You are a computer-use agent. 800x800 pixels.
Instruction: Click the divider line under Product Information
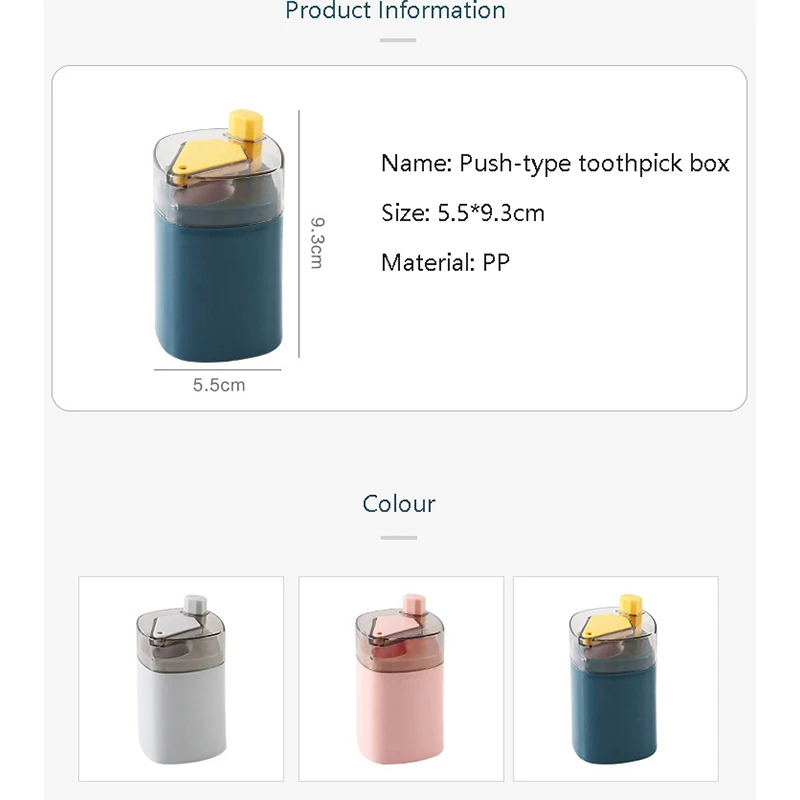click(398, 41)
